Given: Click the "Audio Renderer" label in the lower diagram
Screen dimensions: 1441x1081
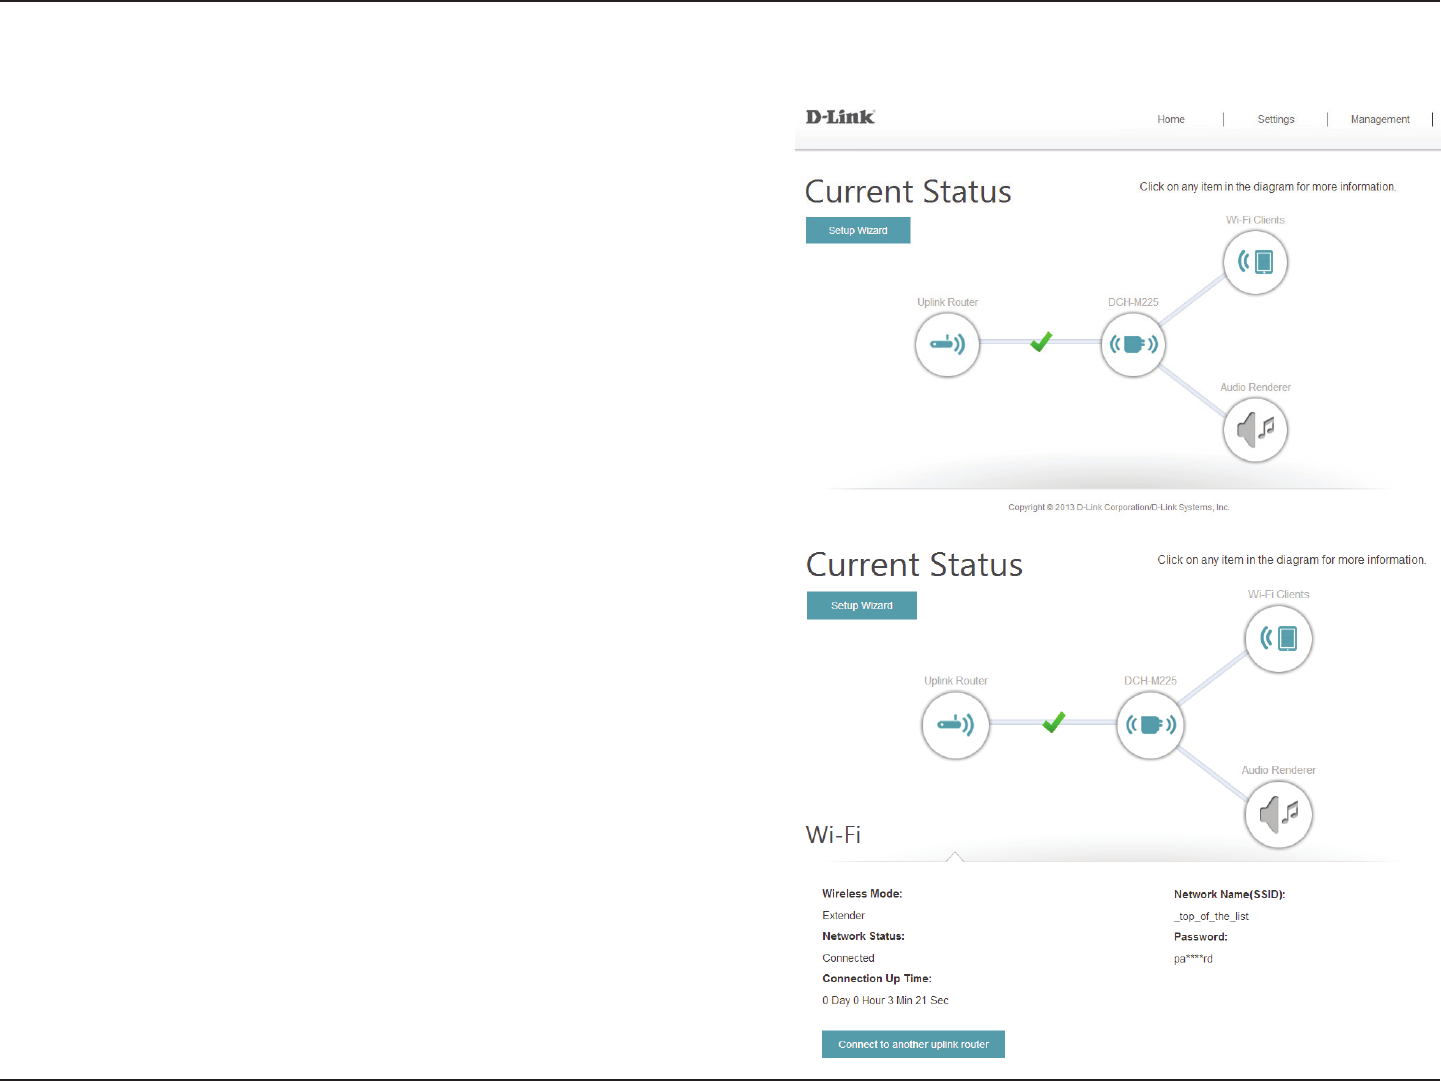Looking at the screenshot, I should pos(1278,770).
